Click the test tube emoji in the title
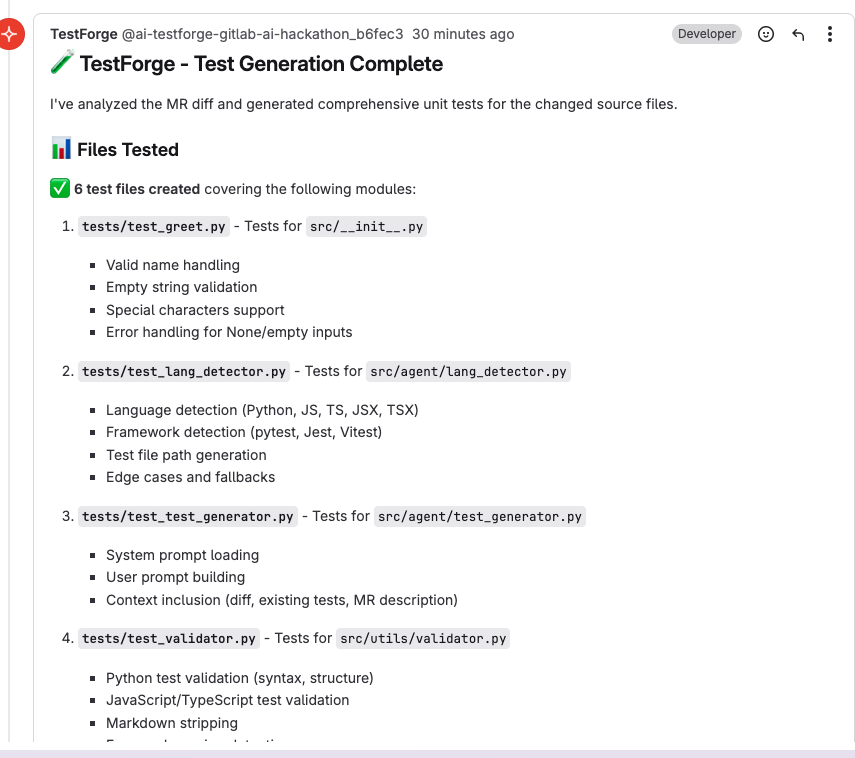The image size is (855, 758). pos(61,64)
